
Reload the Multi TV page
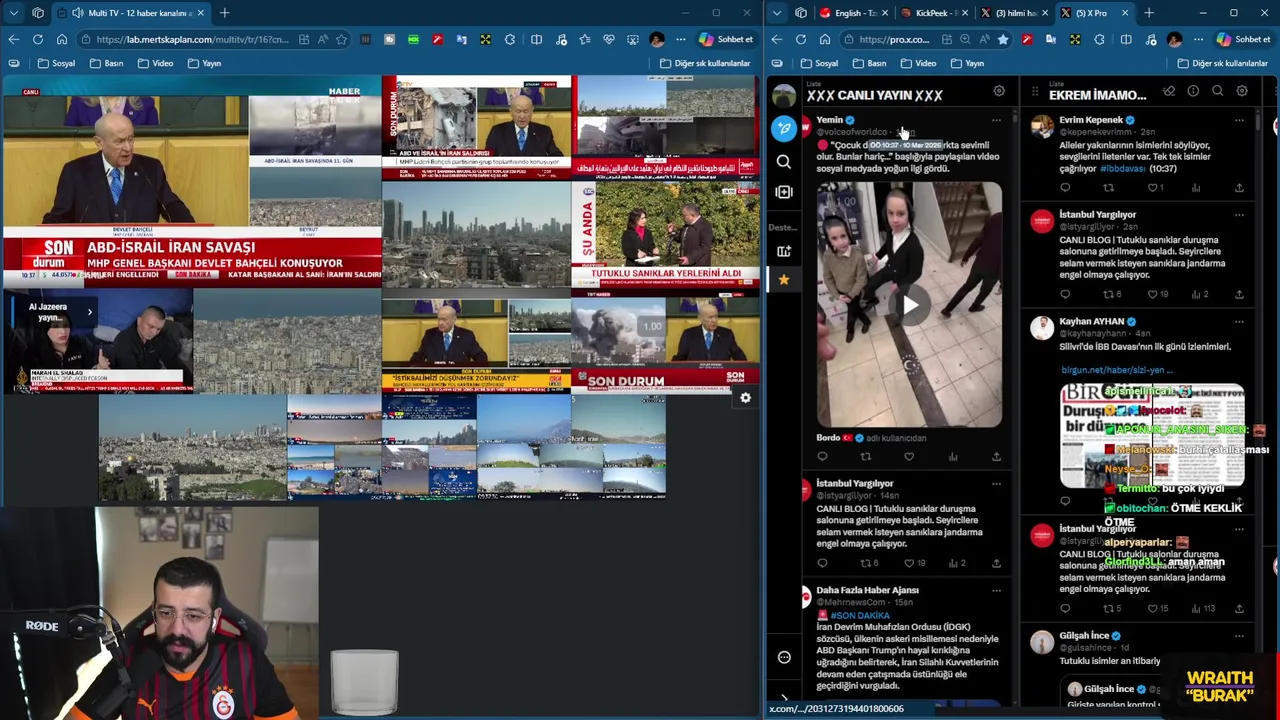(37, 39)
